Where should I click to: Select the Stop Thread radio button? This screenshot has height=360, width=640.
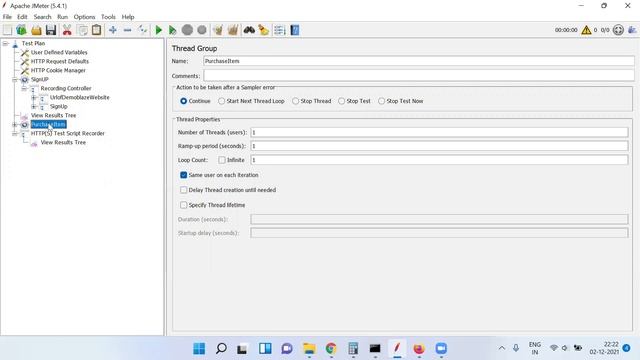[x=295, y=101]
